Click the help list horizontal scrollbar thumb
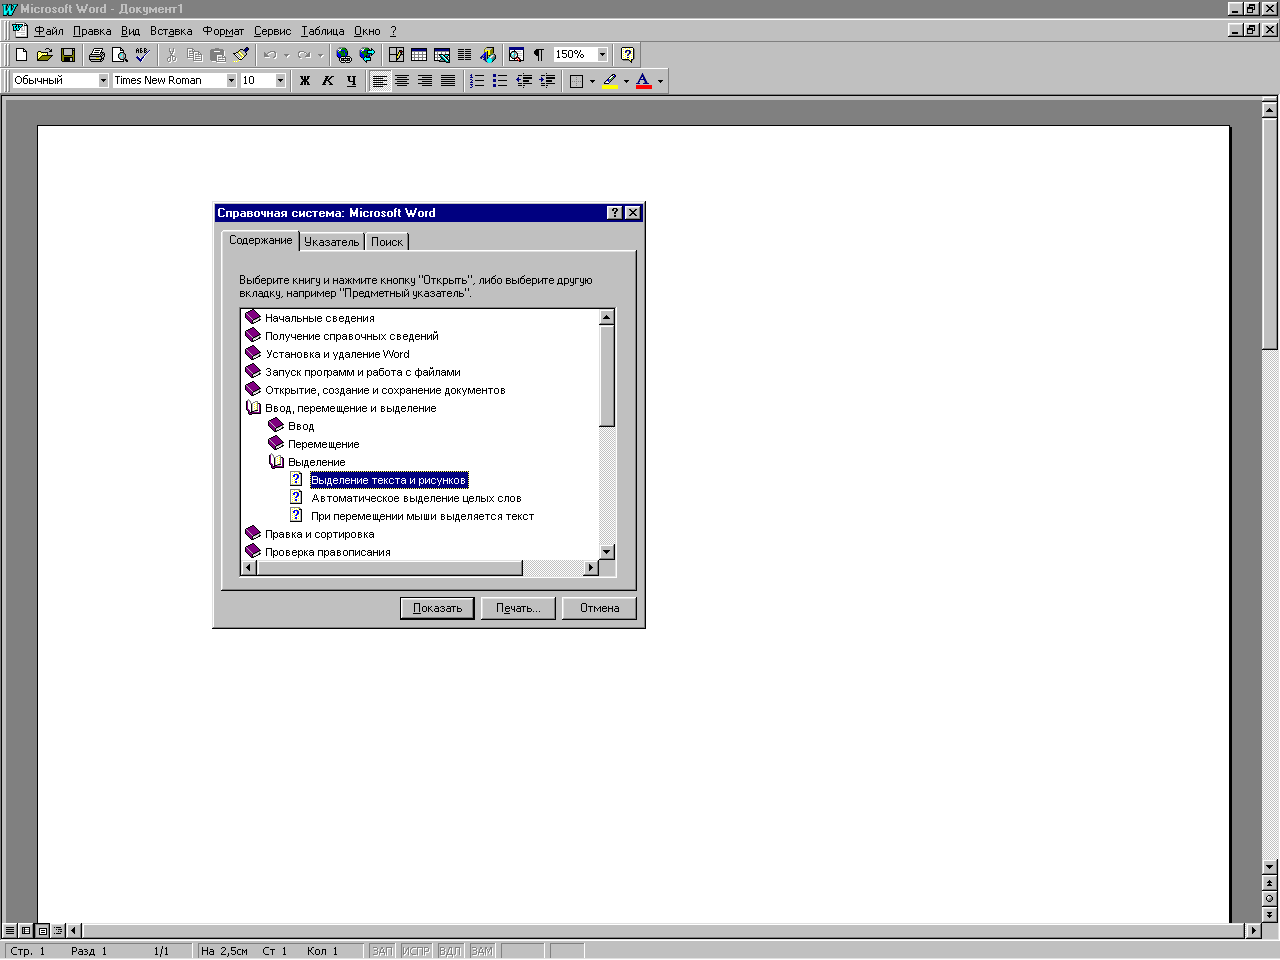This screenshot has width=1280, height=960. pos(390,568)
